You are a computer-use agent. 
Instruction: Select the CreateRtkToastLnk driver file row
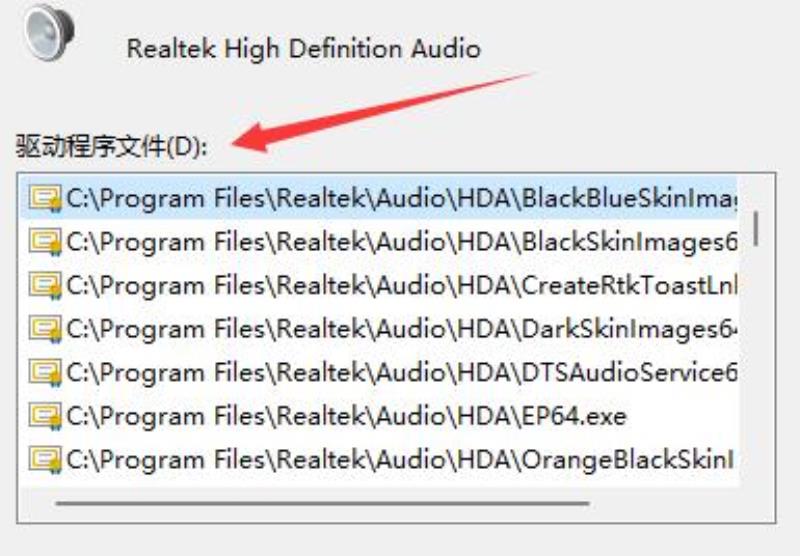[381, 286]
